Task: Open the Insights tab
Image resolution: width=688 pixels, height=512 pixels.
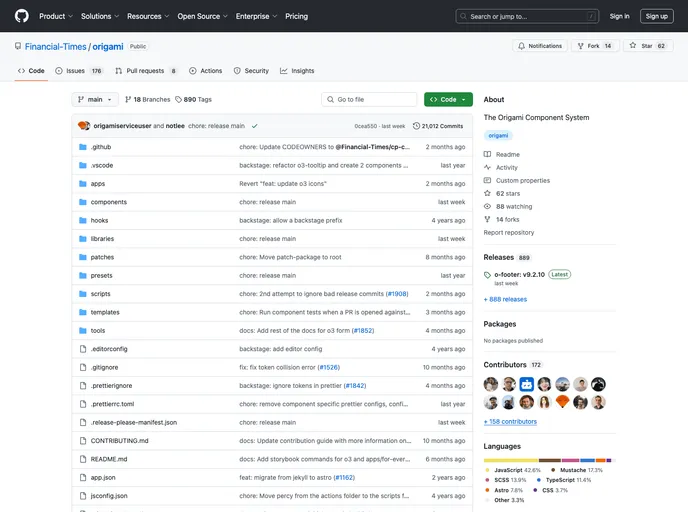Action: pos(297,71)
